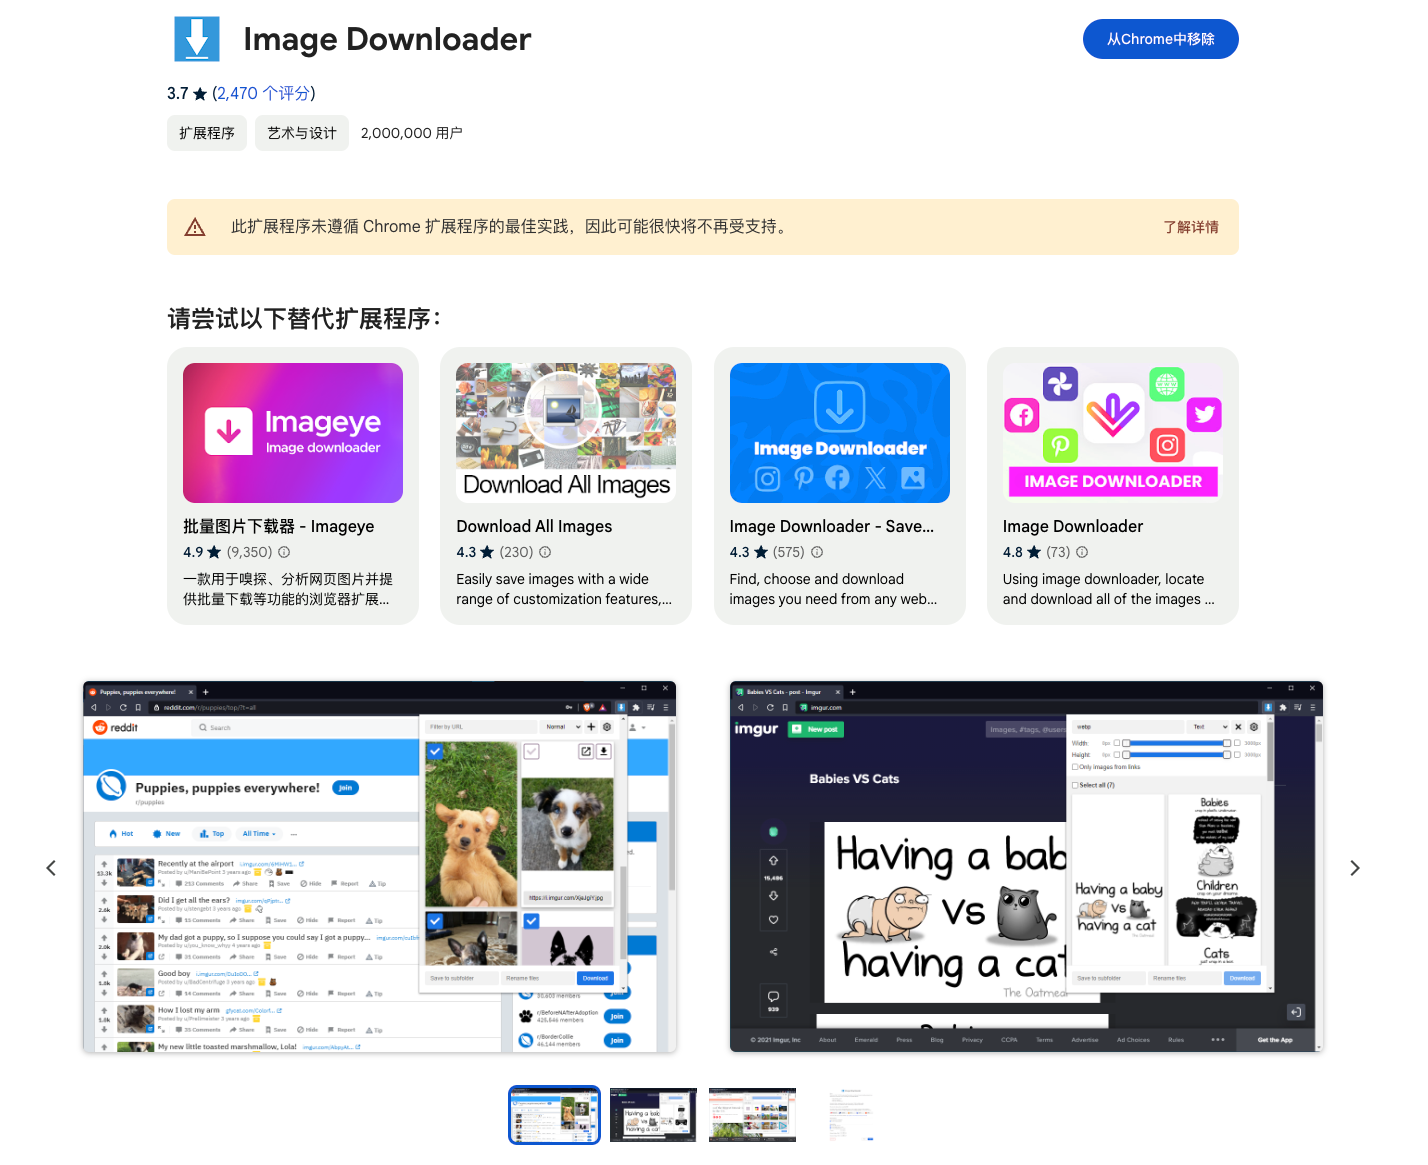Screen dimensions: 1428x1165
Task: Click the Image Downloader extension logo icon
Action: [197, 39]
